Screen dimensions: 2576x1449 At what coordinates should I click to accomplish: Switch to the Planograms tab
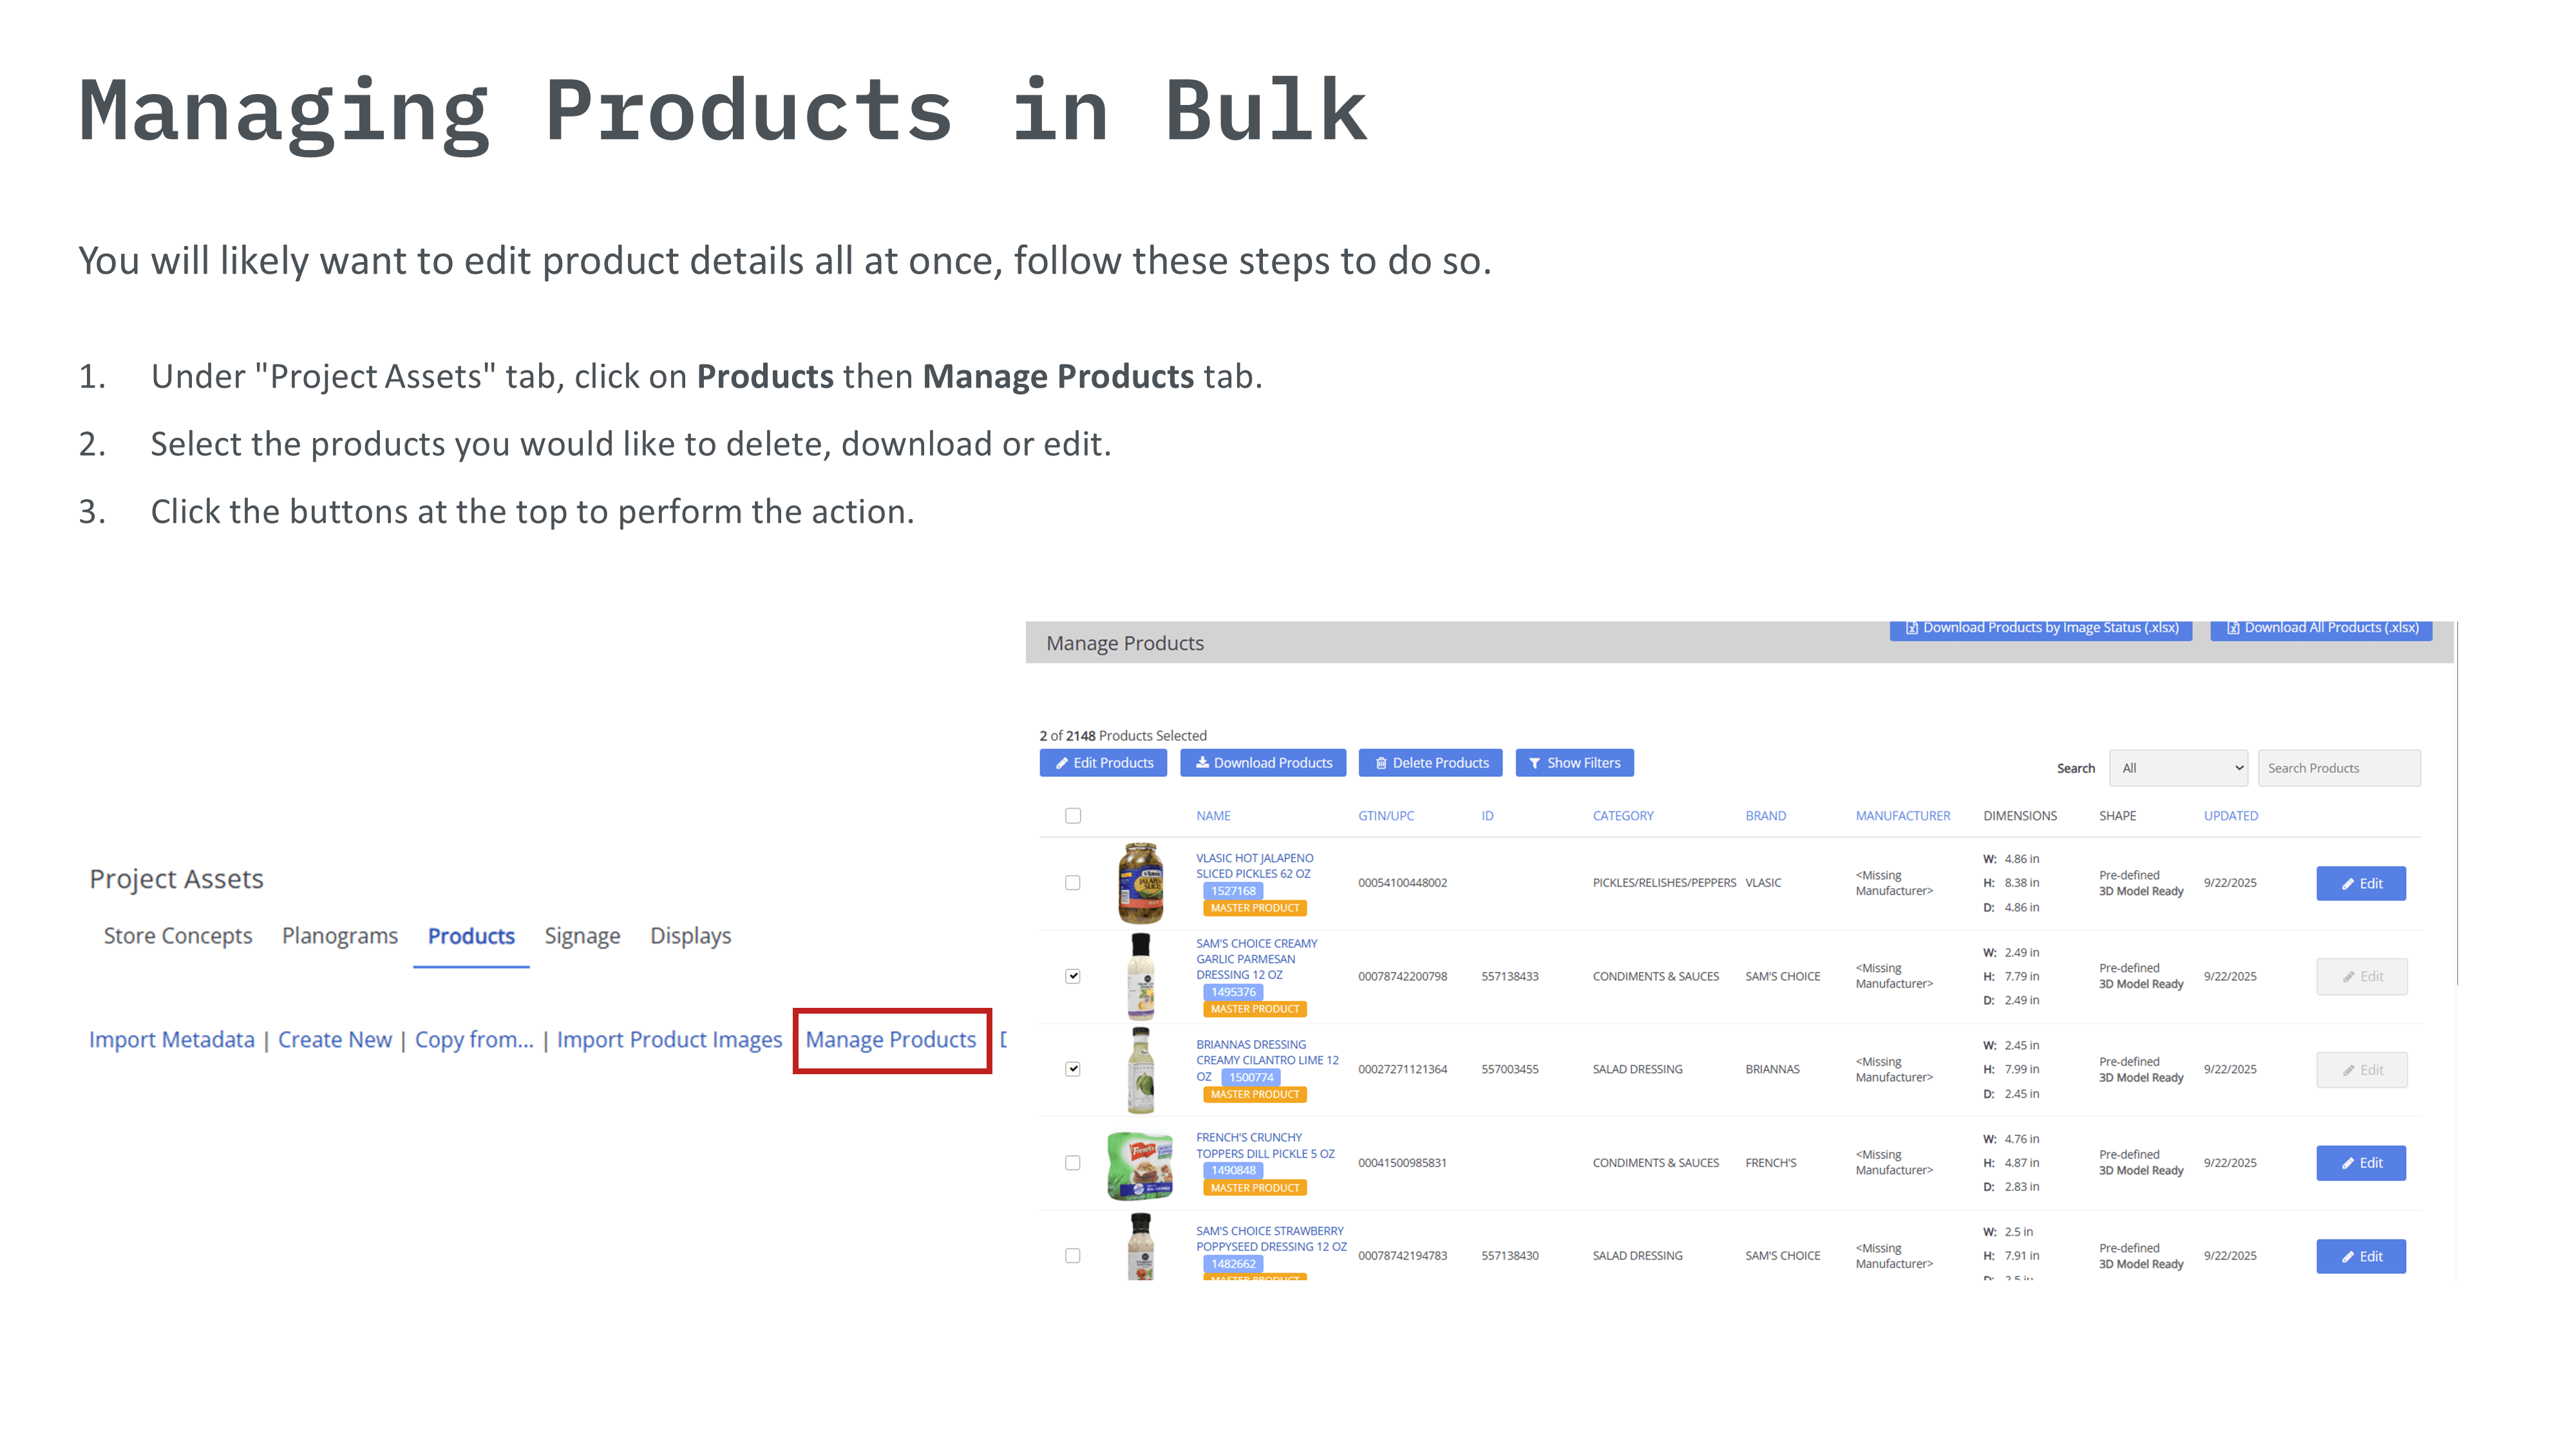point(340,936)
